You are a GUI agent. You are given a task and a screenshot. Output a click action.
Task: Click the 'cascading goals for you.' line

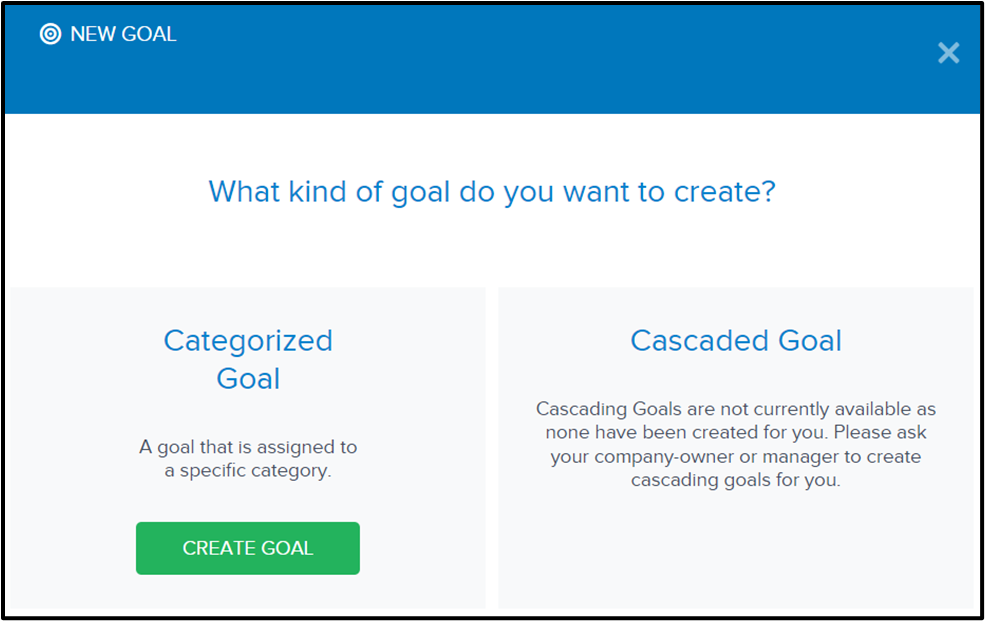point(736,480)
